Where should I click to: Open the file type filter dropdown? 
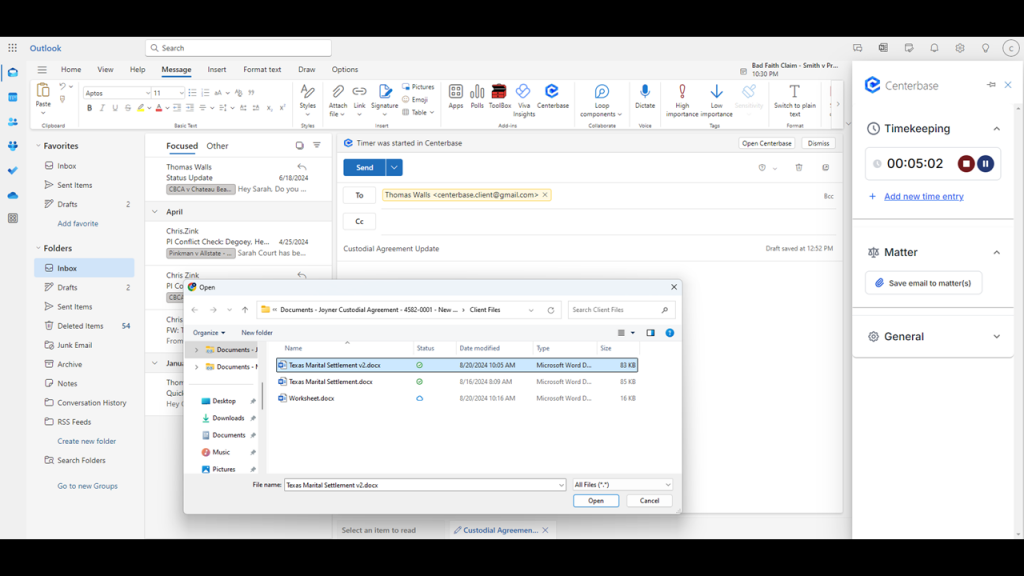[622, 485]
